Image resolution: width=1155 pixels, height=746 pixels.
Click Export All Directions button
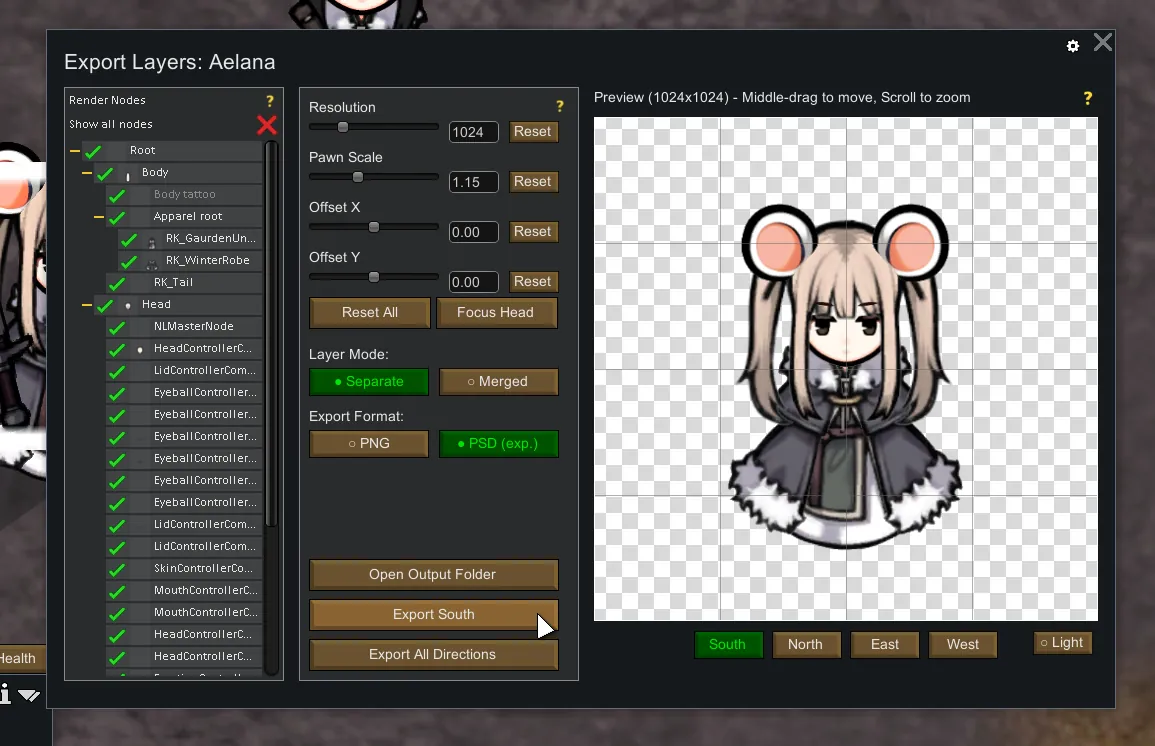432,655
